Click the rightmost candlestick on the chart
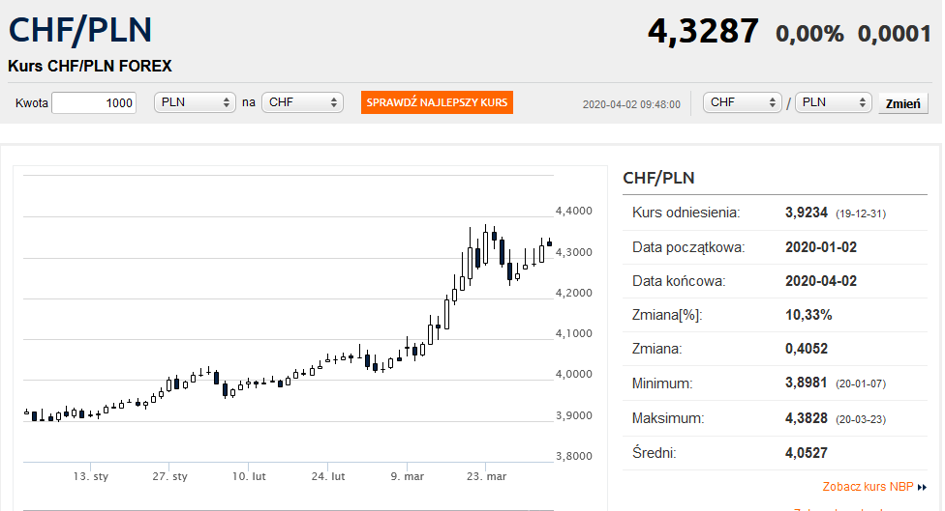This screenshot has height=511, width=945. [549, 242]
